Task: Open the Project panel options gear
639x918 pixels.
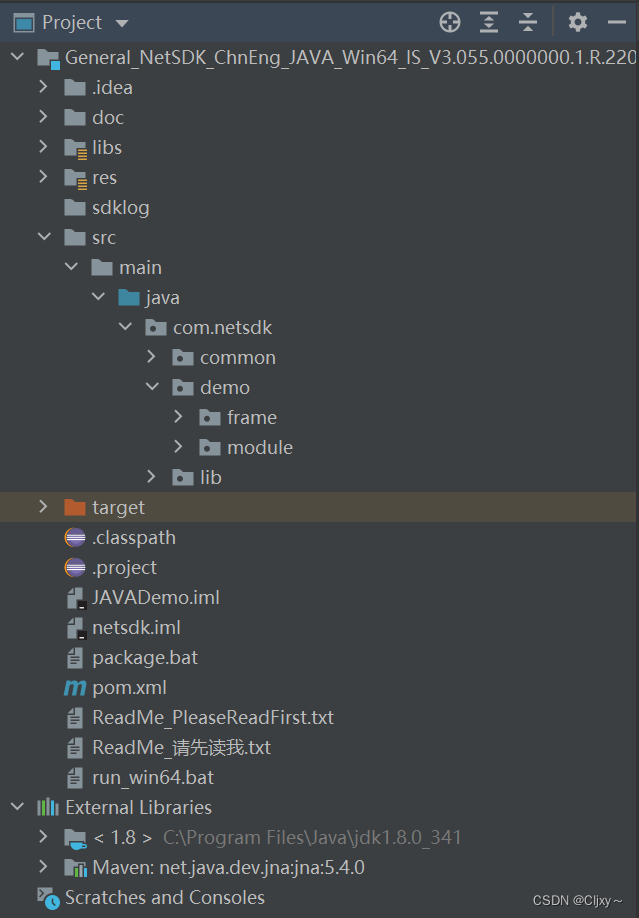Action: coord(577,21)
